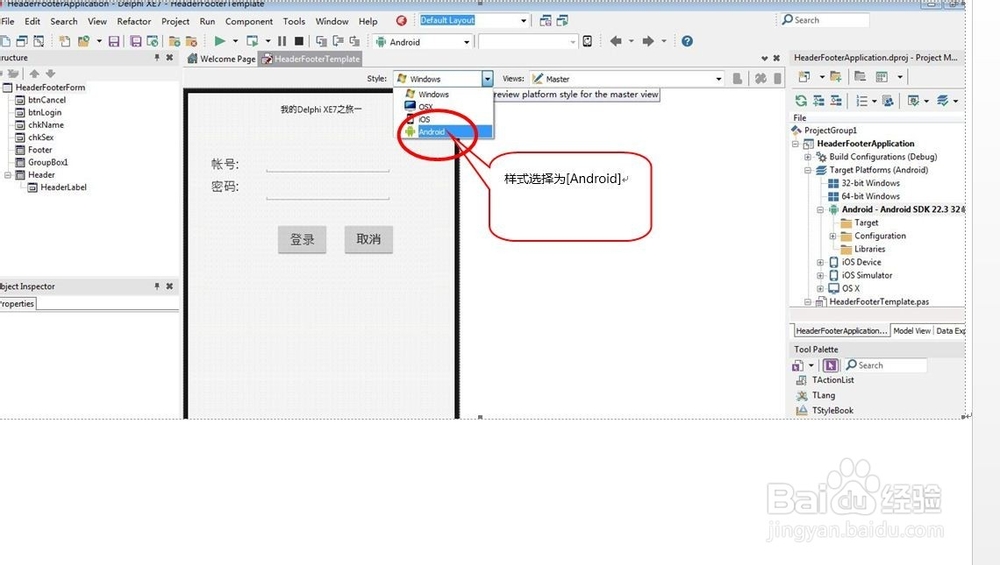Expand the Configuration folder node
1000x565 pixels.
[x=833, y=236]
